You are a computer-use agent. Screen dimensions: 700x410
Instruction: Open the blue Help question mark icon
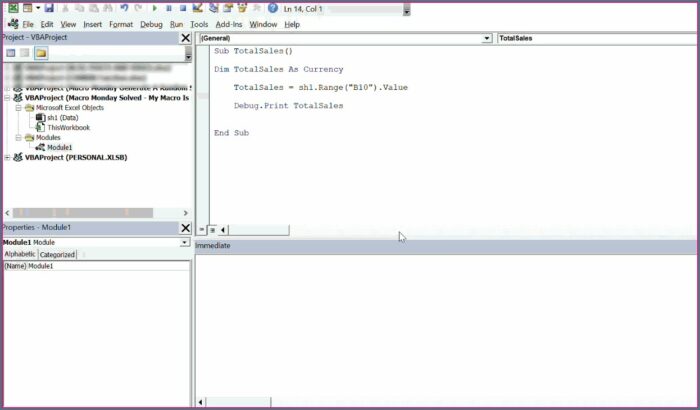pos(273,8)
